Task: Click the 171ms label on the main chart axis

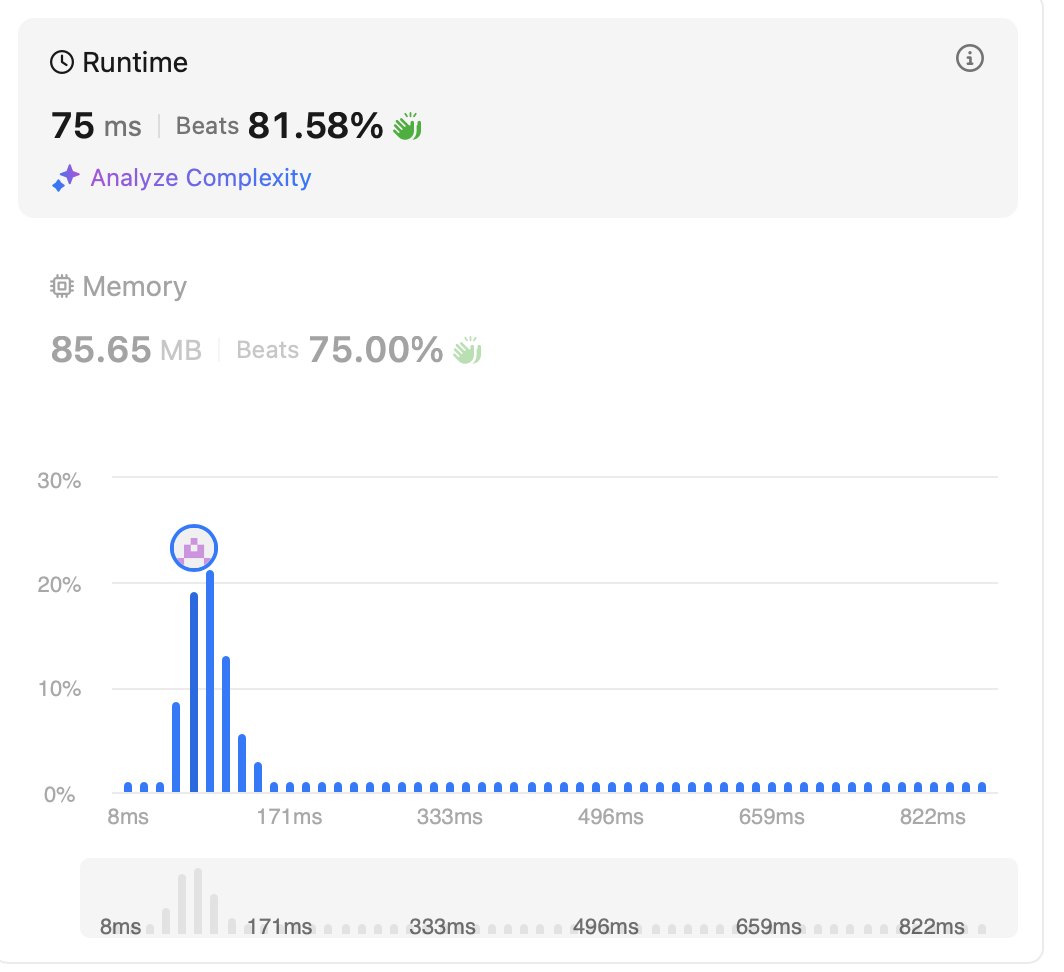Action: [289, 817]
